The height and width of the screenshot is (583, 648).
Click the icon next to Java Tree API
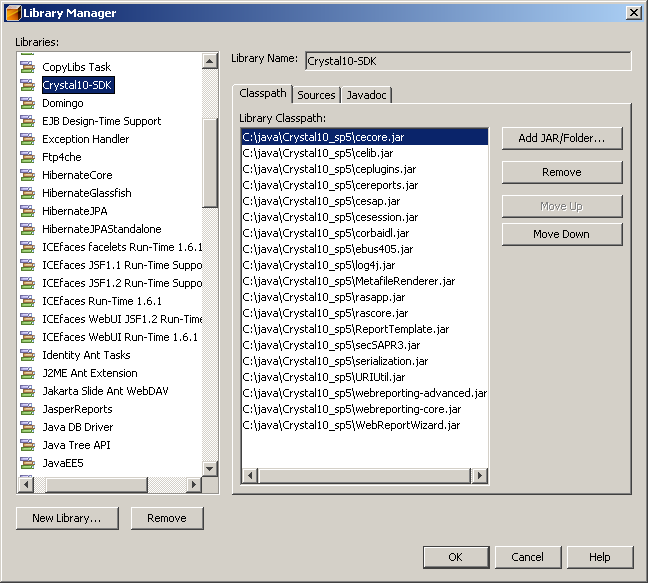click(x=28, y=445)
